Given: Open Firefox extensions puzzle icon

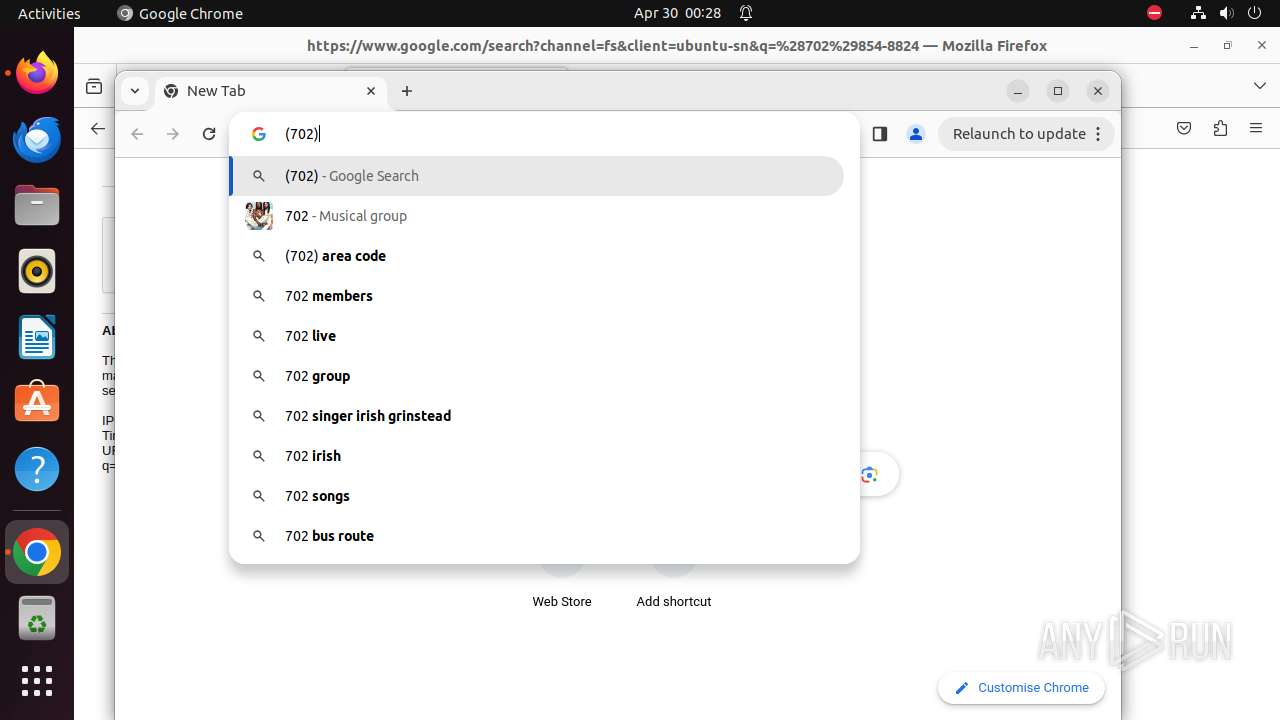Looking at the screenshot, I should pos(1220,128).
